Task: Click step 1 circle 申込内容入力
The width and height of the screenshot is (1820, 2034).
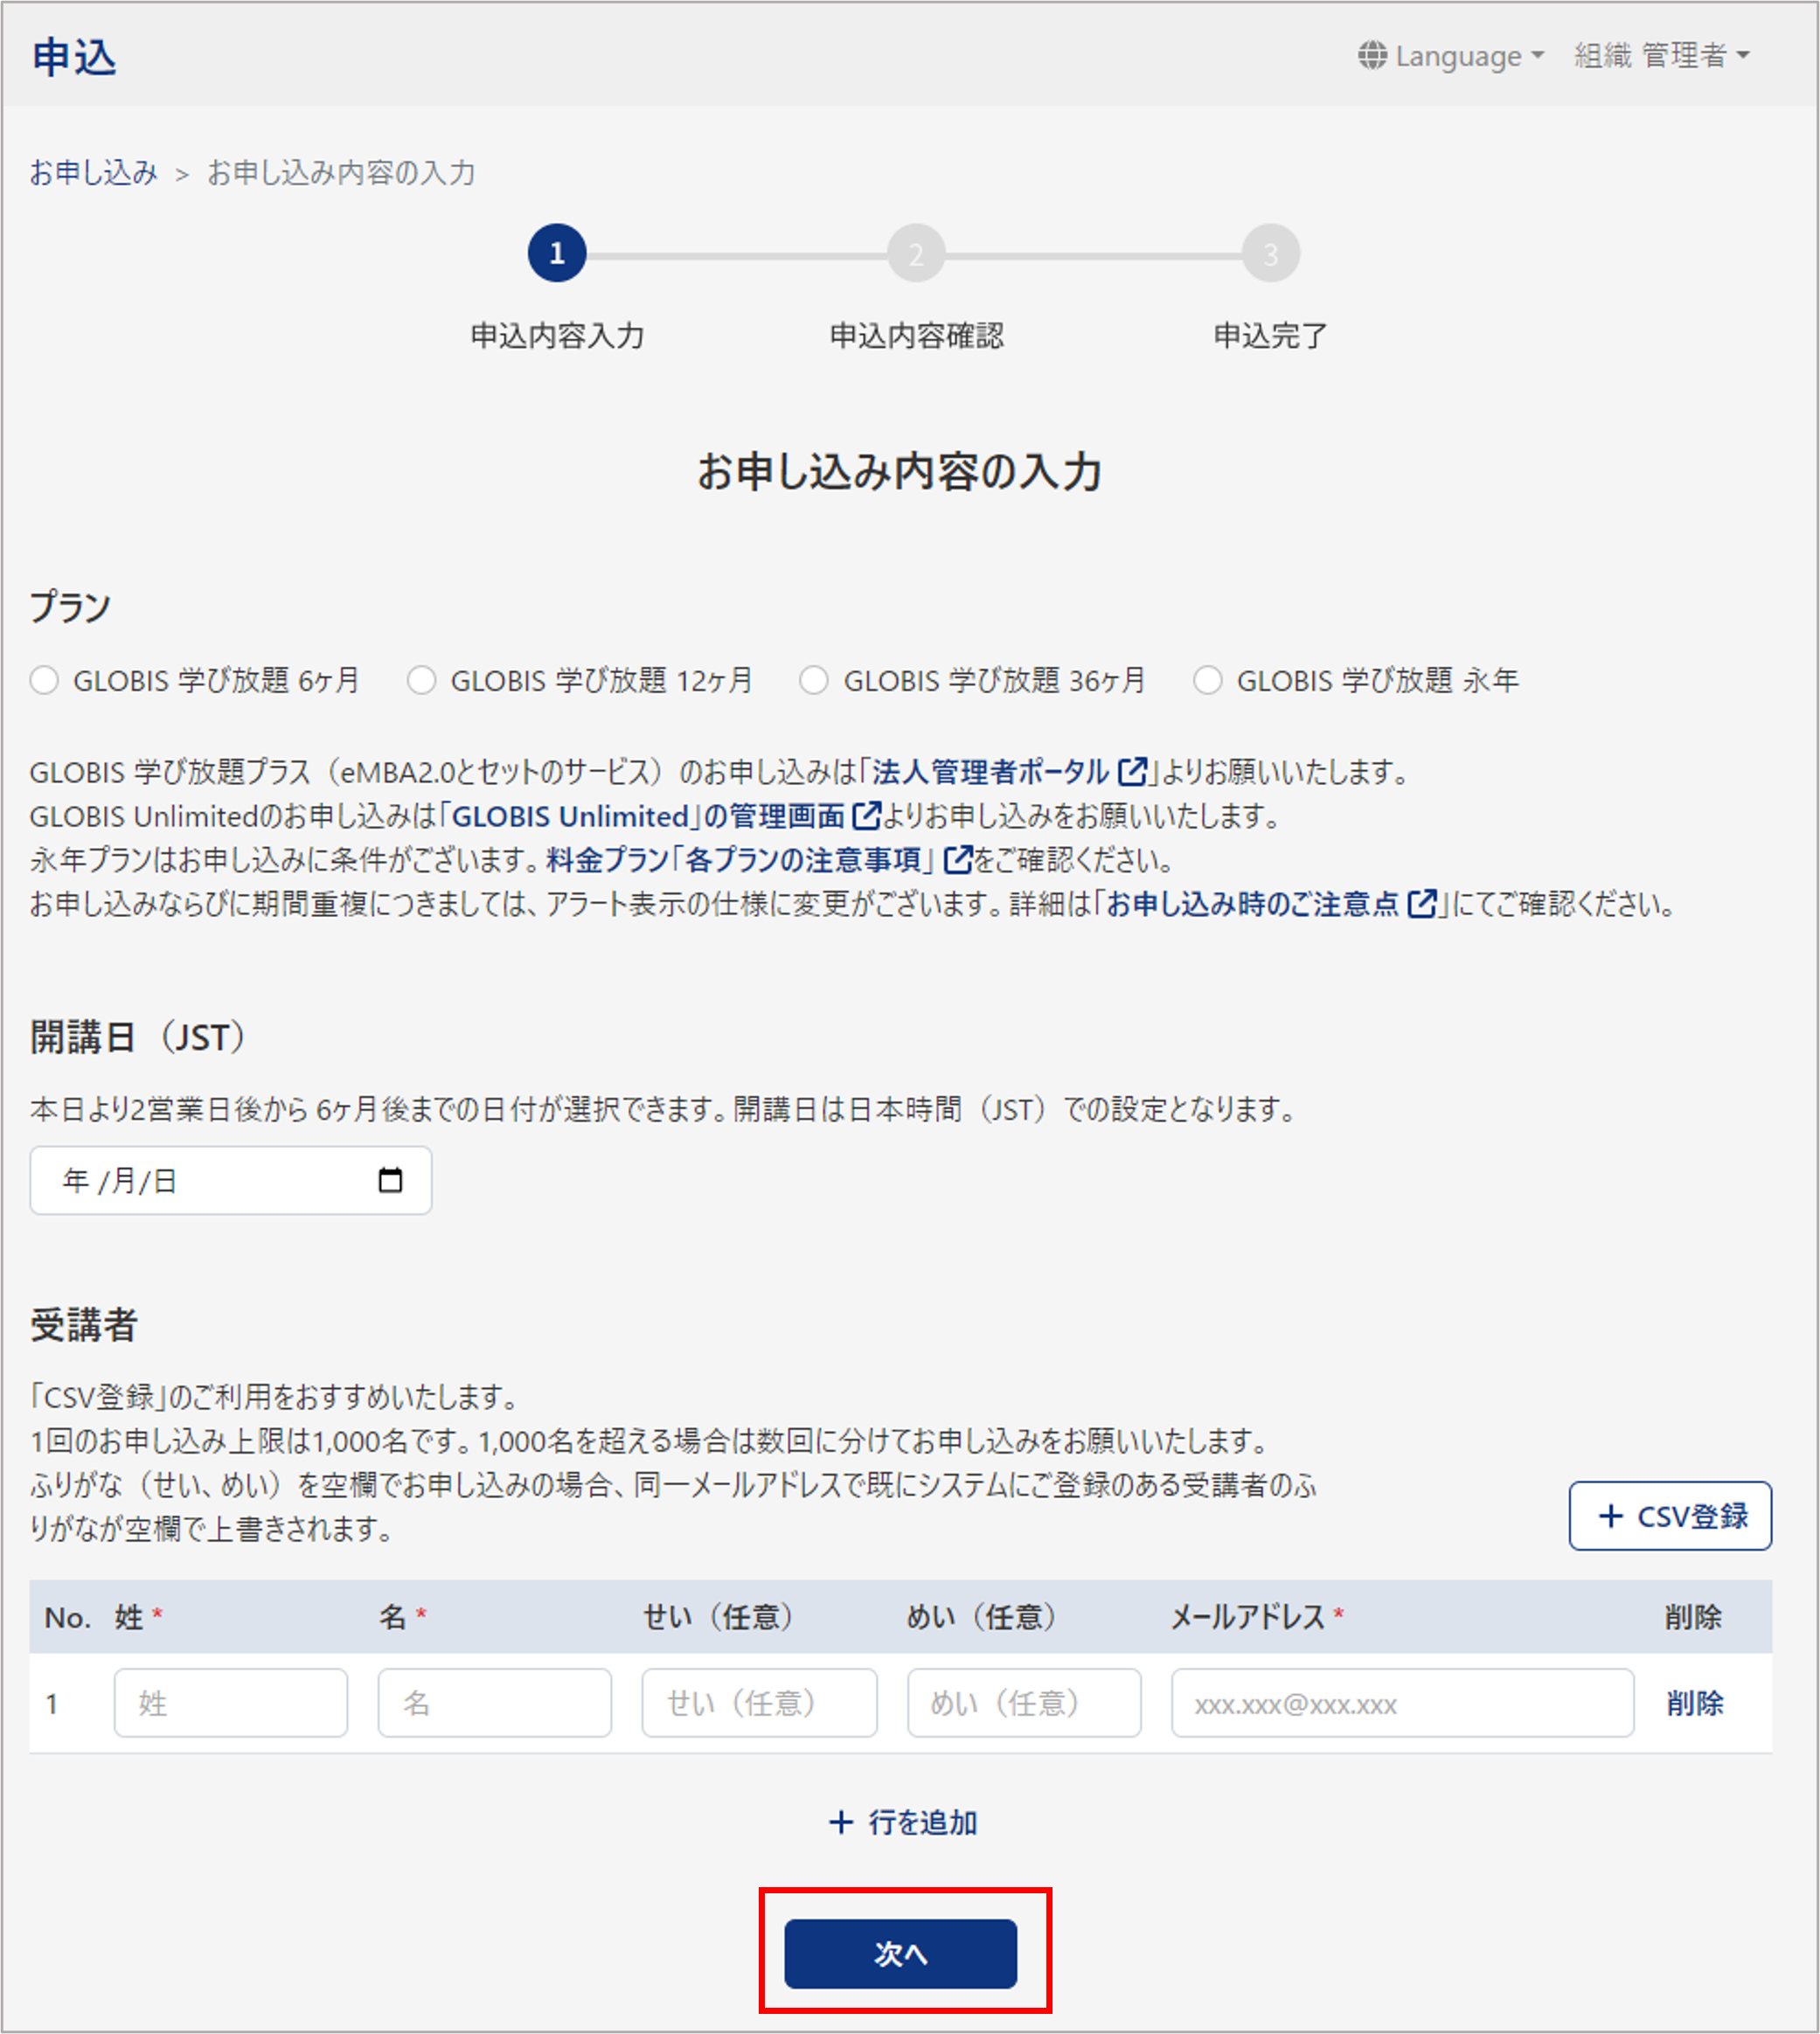Action: (556, 253)
